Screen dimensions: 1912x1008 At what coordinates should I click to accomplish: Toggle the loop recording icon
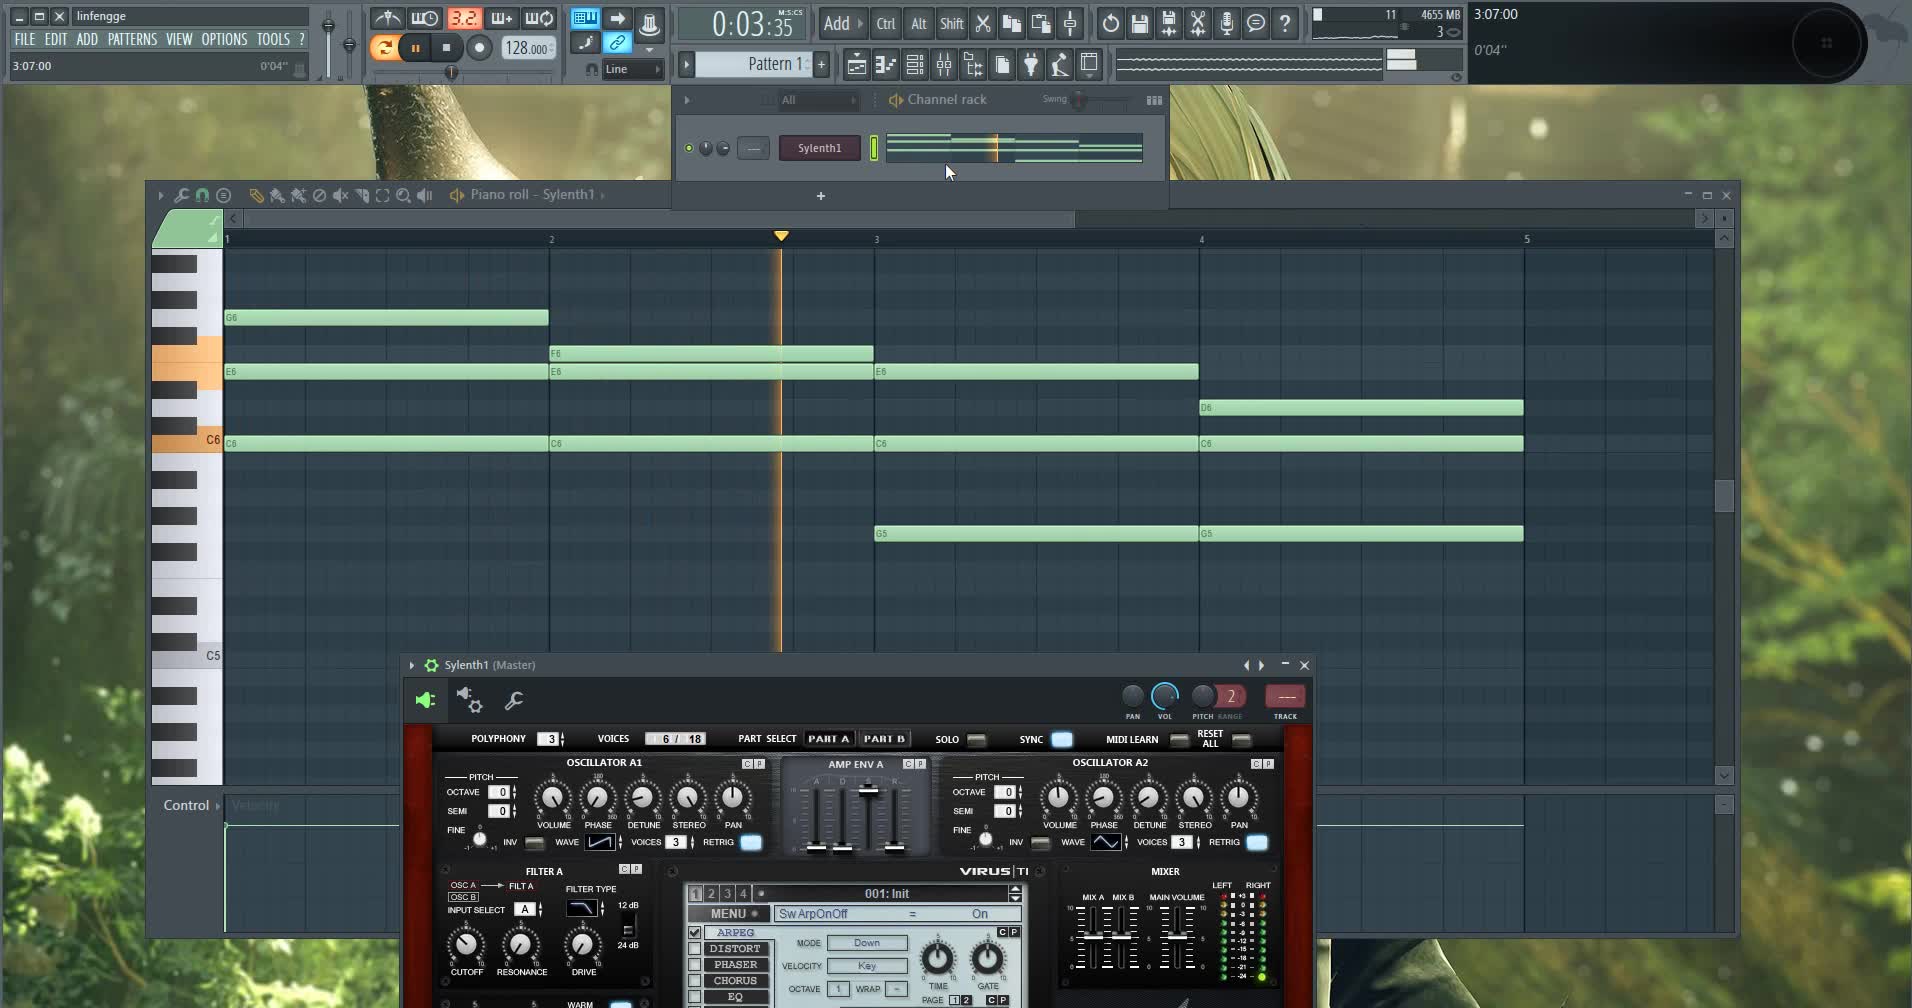point(539,19)
